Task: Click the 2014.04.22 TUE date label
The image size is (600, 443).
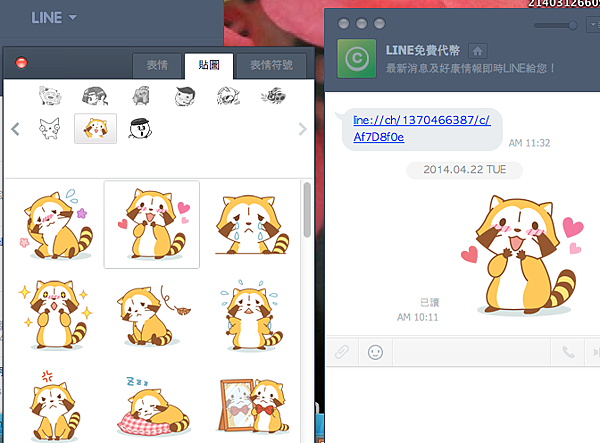Action: [464, 170]
